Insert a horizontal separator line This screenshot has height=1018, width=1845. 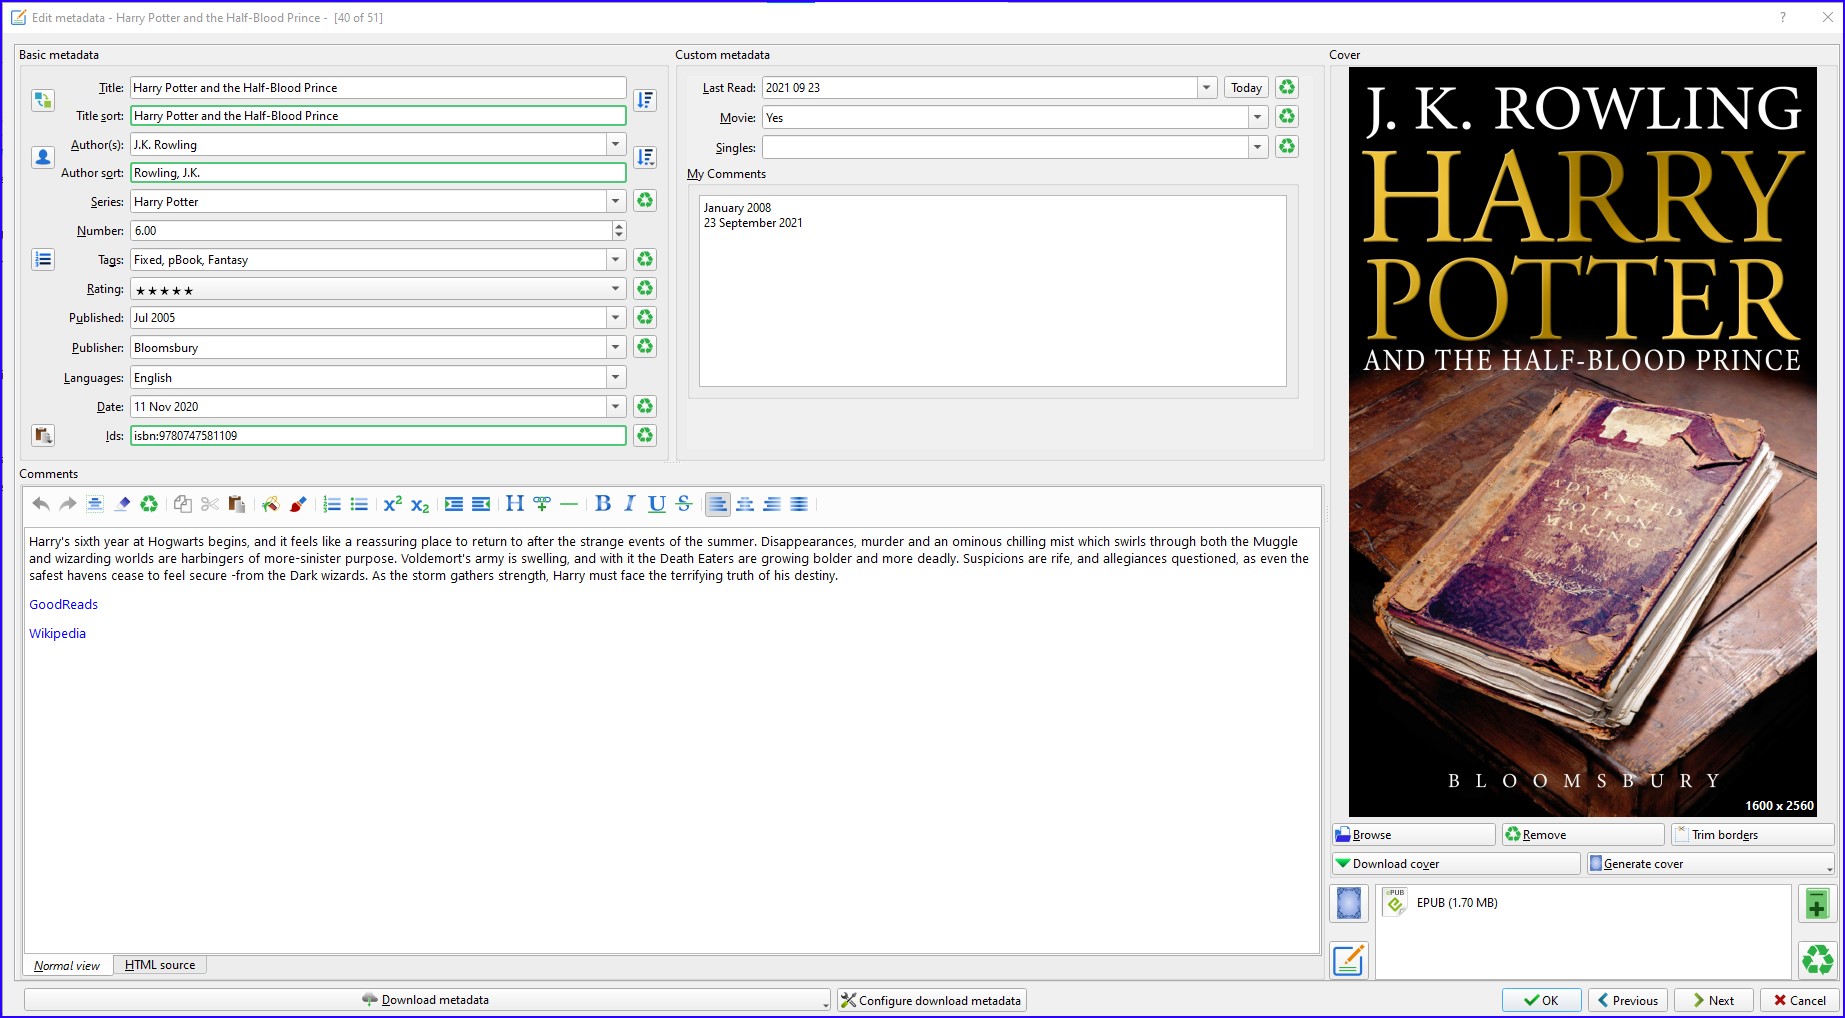tap(569, 504)
